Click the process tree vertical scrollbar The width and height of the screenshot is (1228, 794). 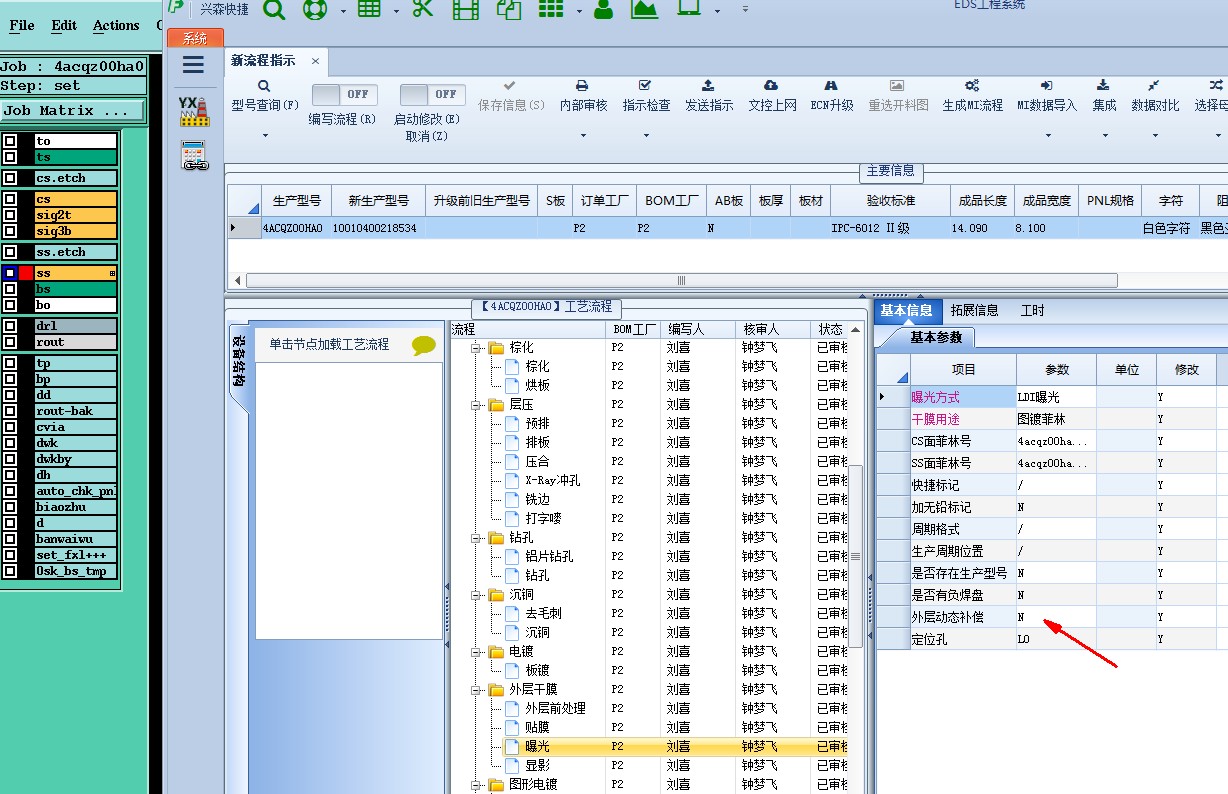(855, 555)
